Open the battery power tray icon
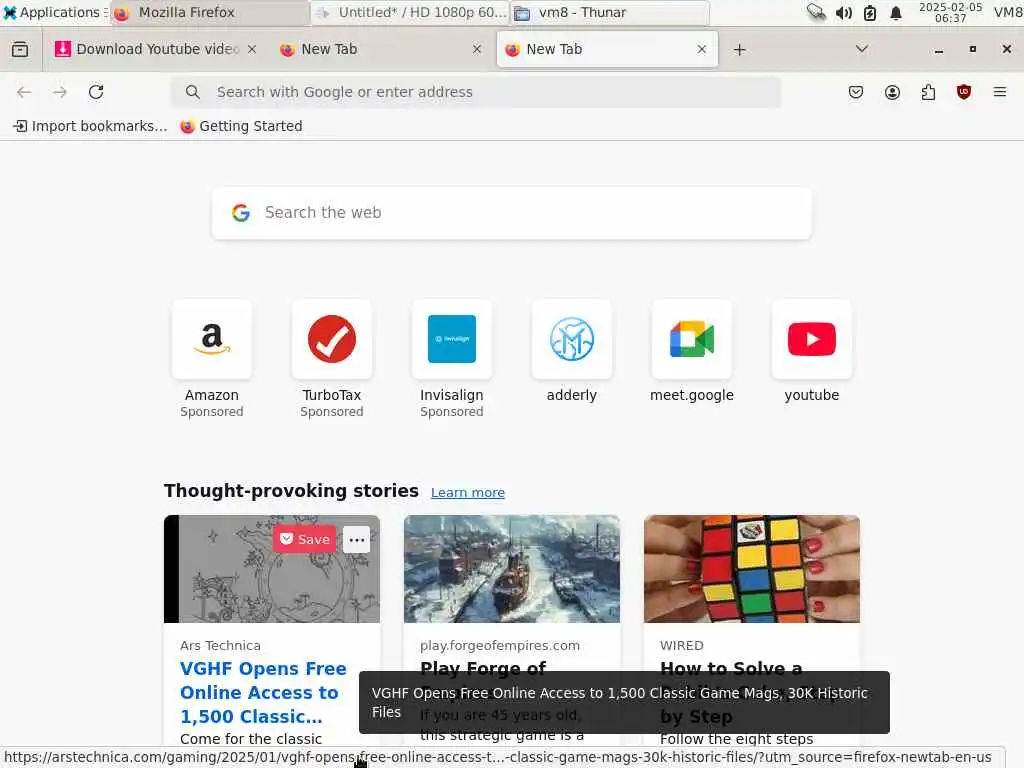The height and width of the screenshot is (768, 1024). coord(870,13)
